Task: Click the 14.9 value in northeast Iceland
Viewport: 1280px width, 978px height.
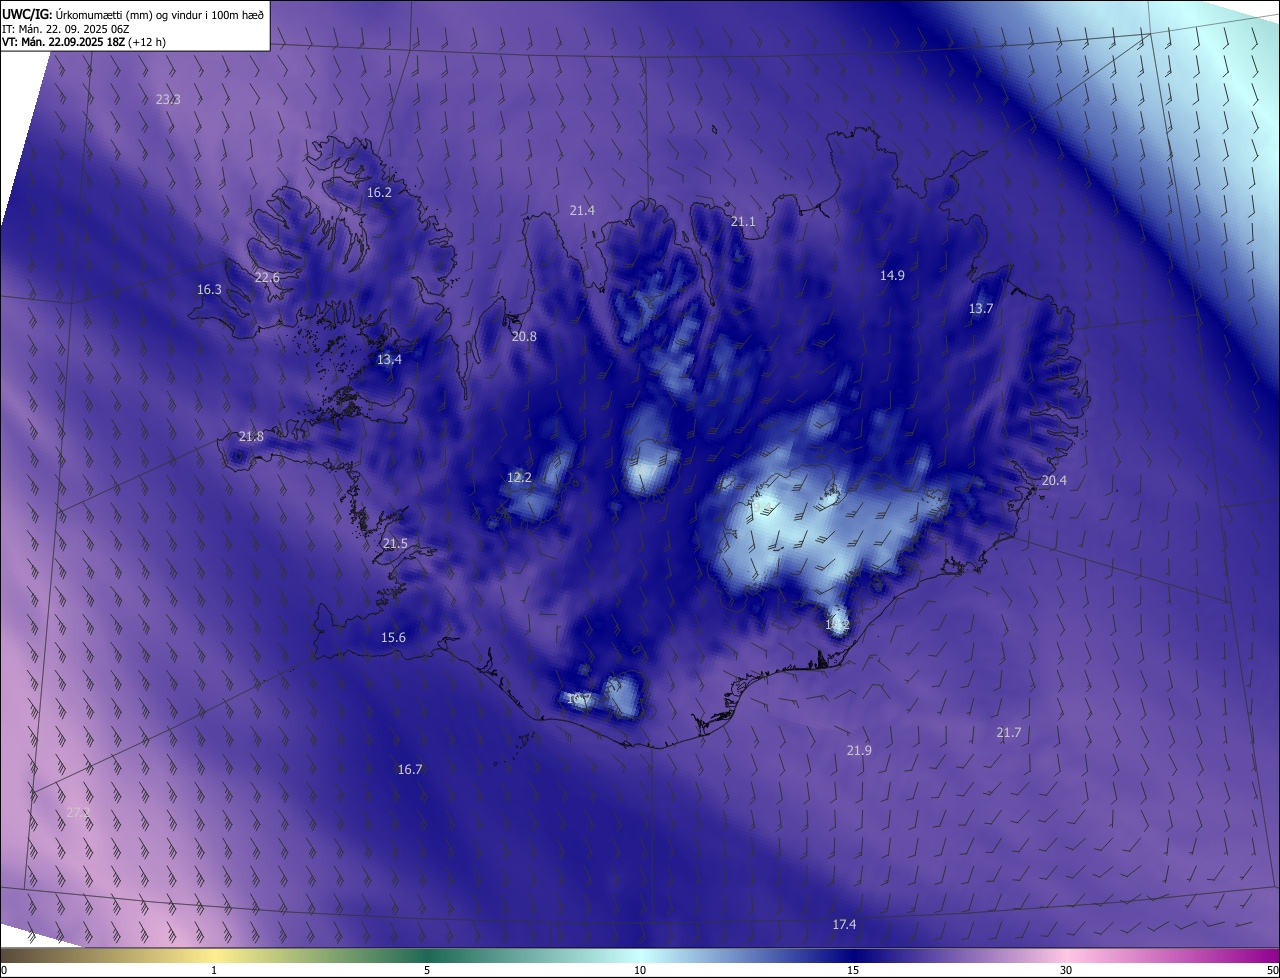Action: coord(892,275)
